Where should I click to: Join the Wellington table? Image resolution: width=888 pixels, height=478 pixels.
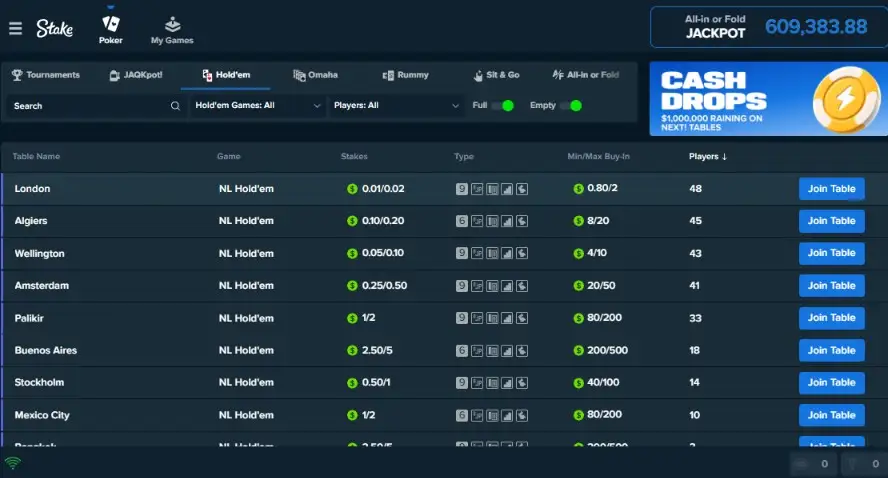click(x=831, y=253)
